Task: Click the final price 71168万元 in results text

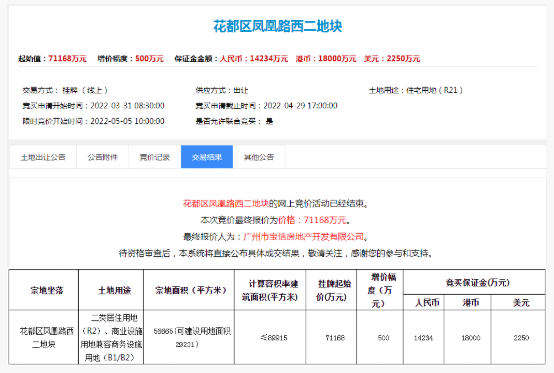Action: pyautogui.click(x=325, y=220)
